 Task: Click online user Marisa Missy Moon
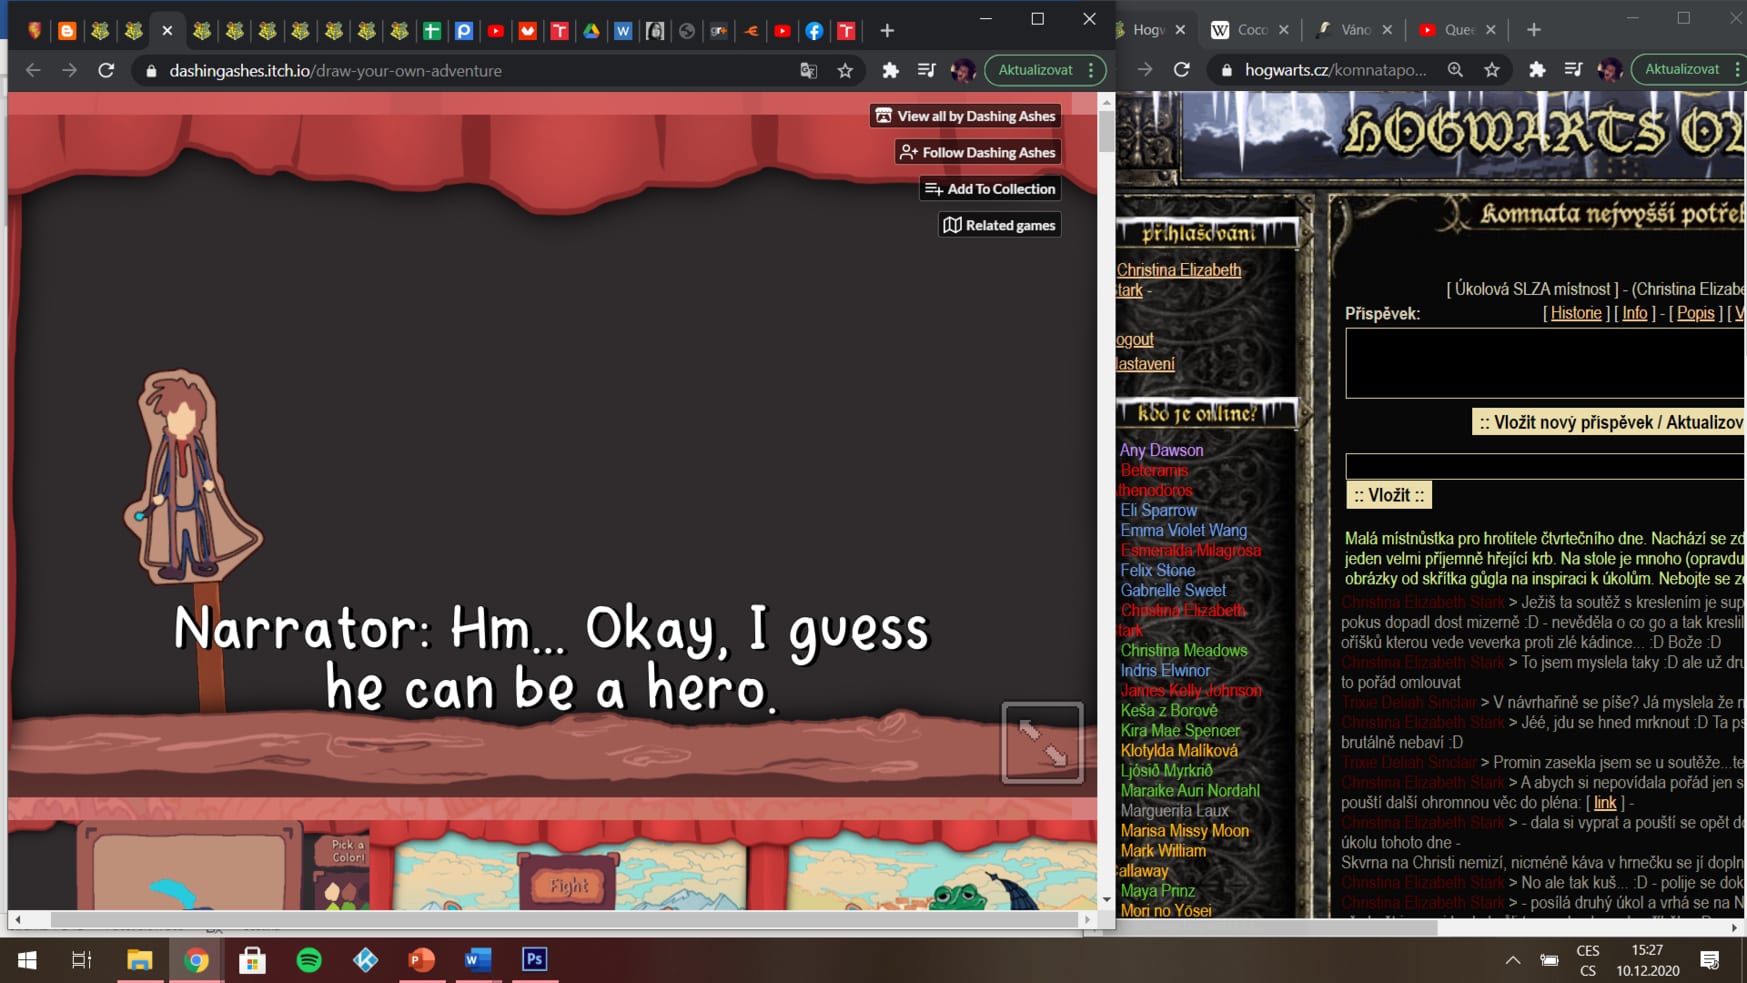click(x=1184, y=831)
